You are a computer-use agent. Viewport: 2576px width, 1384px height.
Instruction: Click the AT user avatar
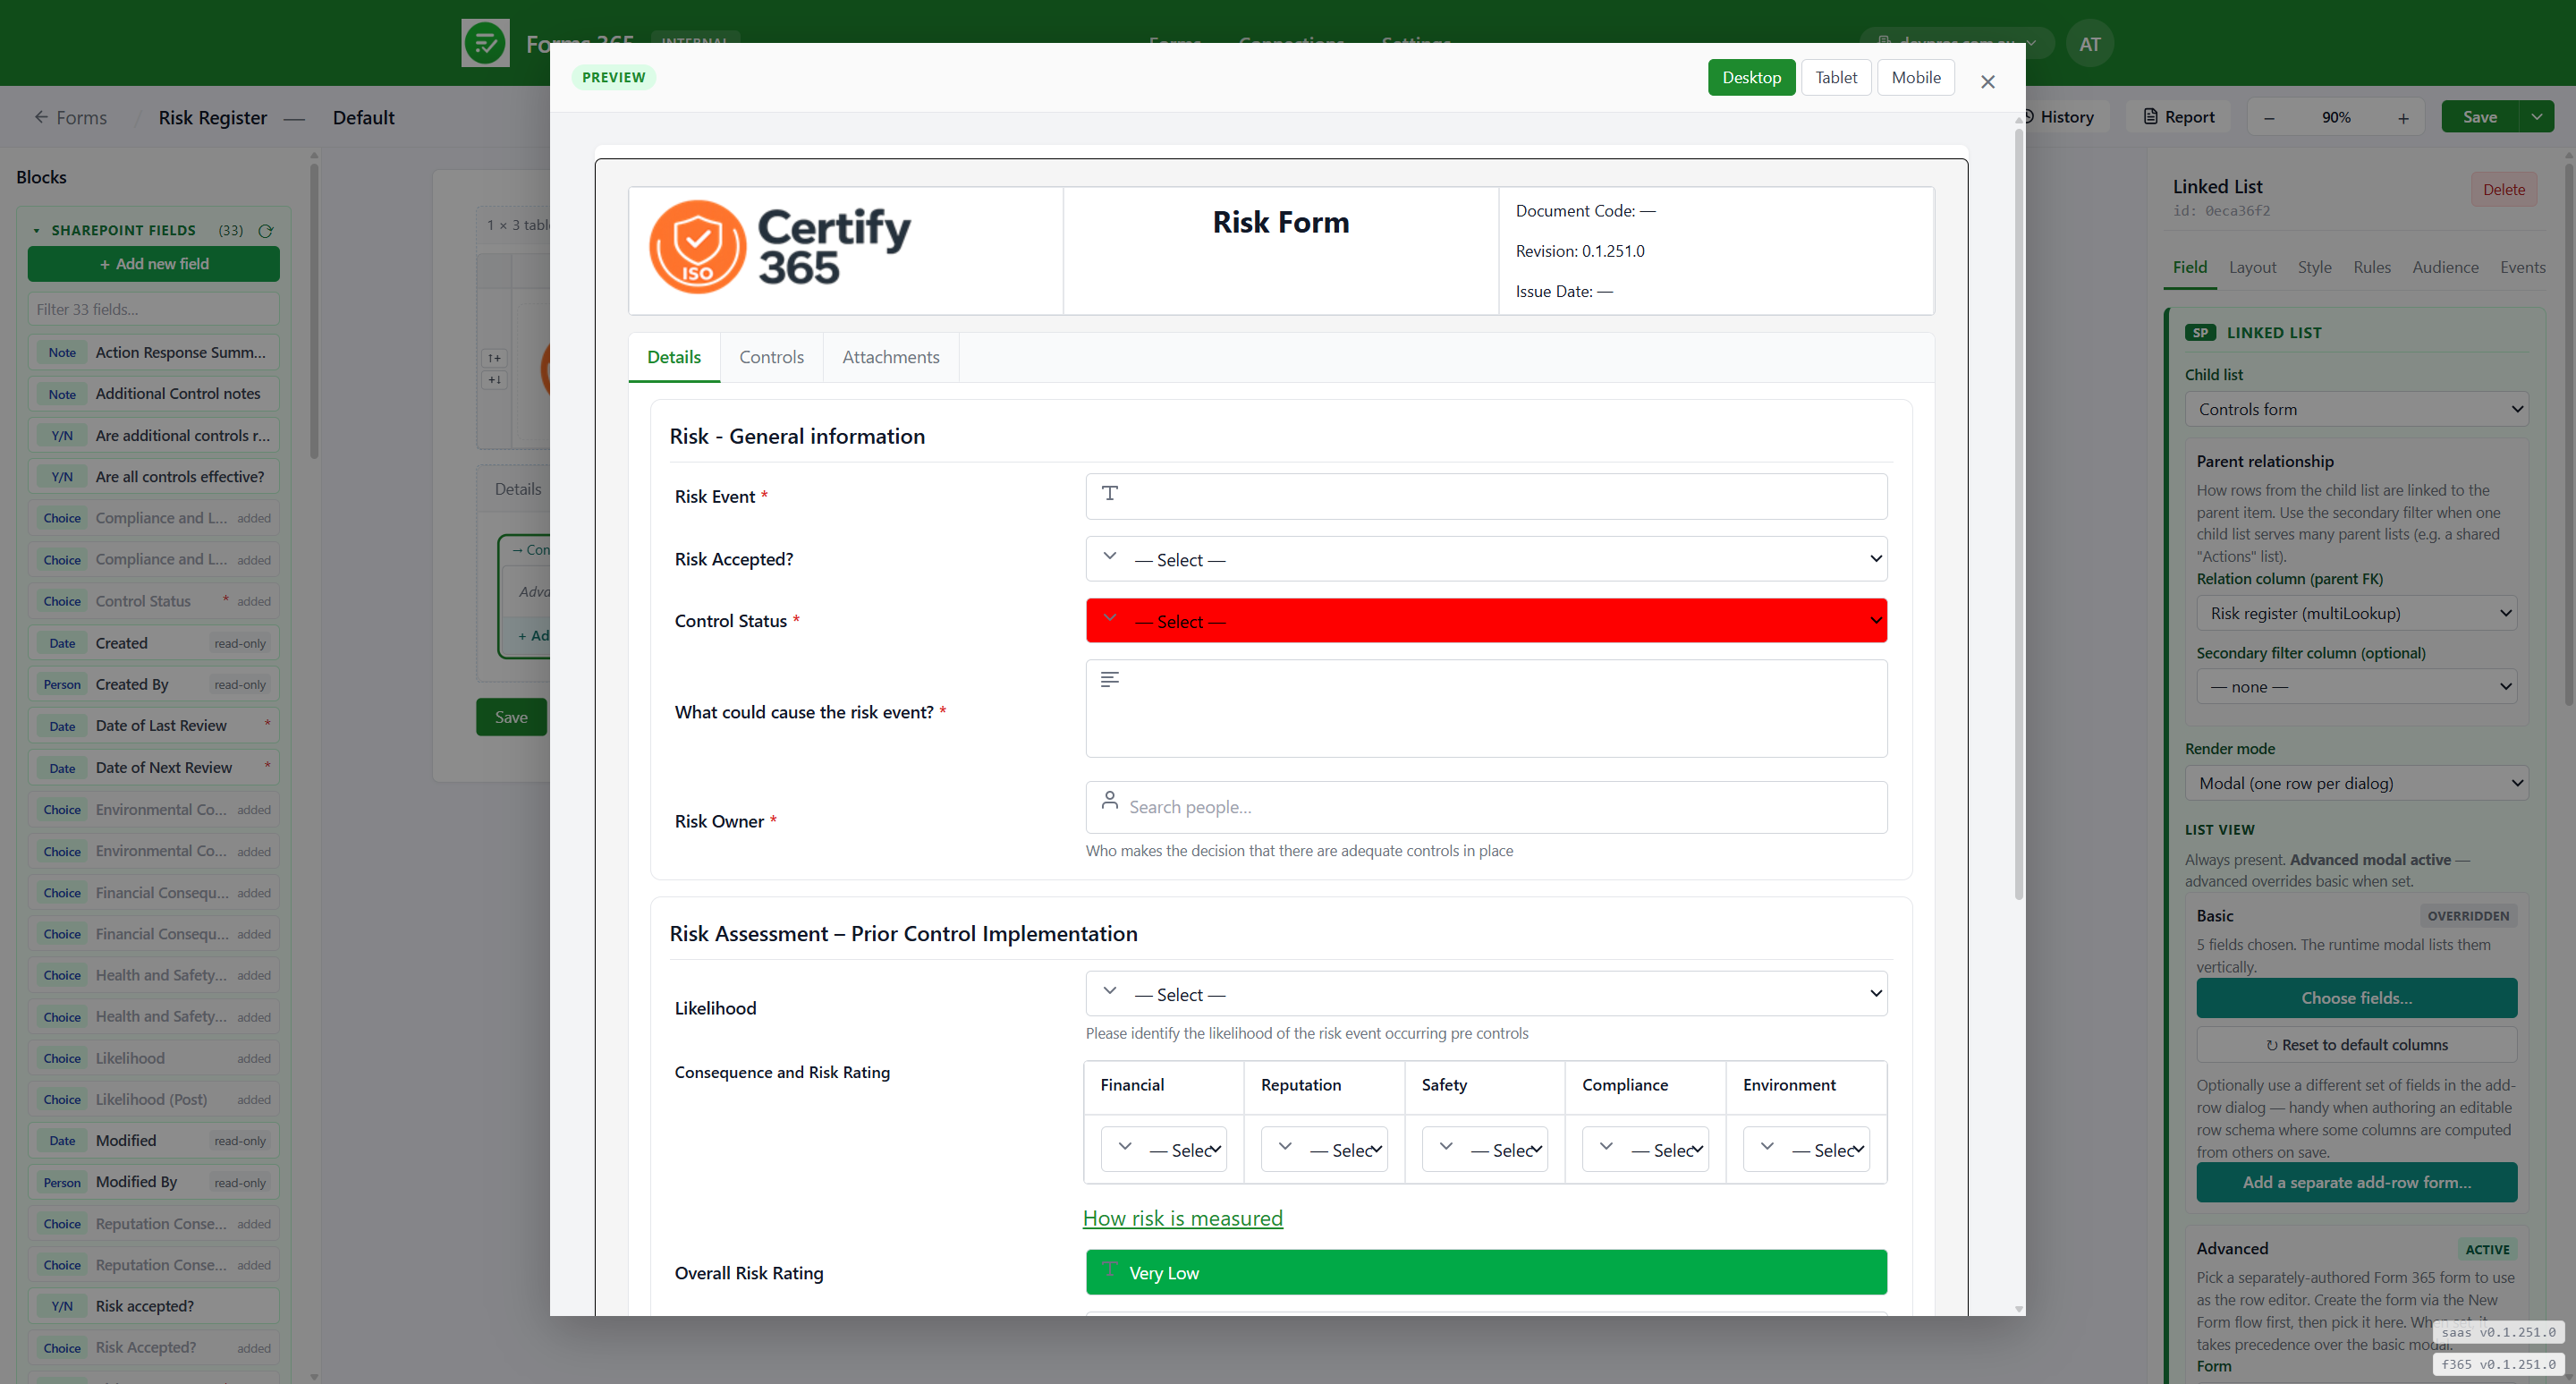tap(2089, 44)
